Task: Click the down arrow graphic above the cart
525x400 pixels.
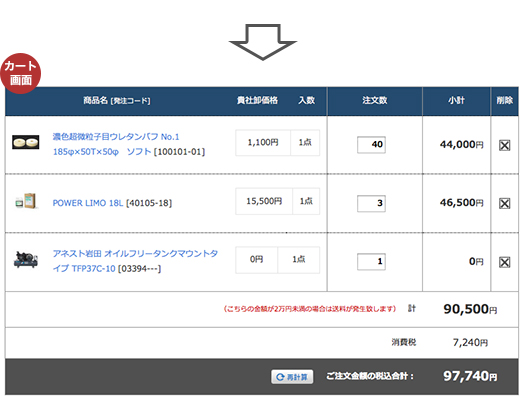Action: (x=263, y=42)
